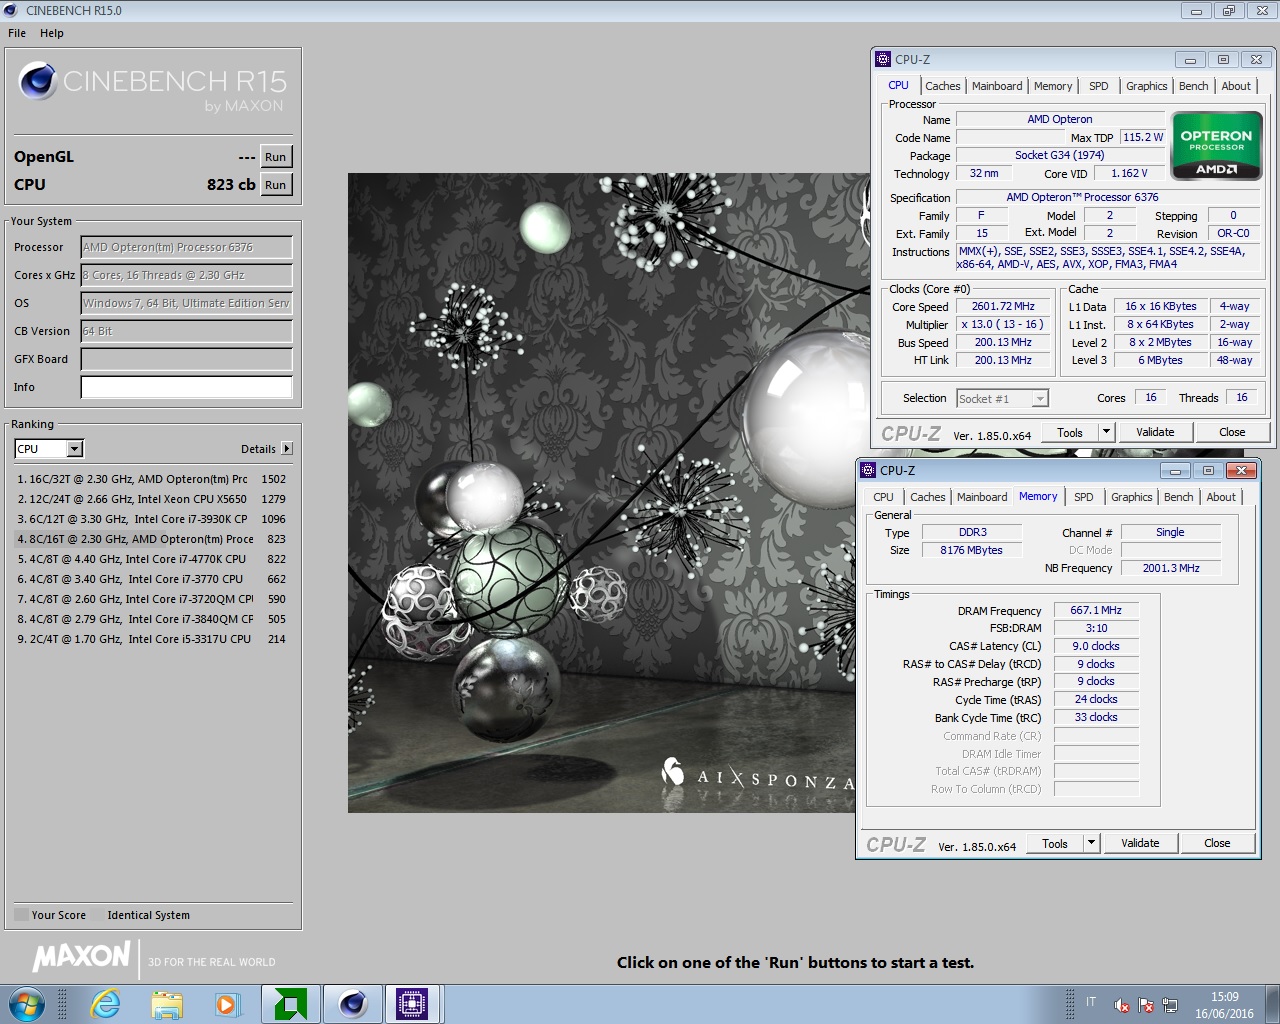Click the Your Score legend swatch
This screenshot has height=1024, width=1280.
(22, 915)
